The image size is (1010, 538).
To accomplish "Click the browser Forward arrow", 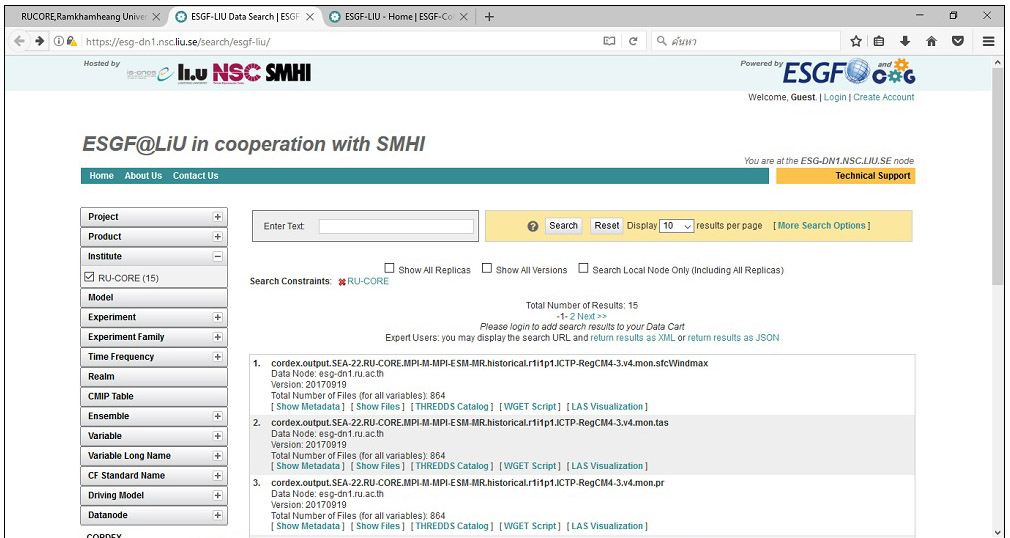I will tap(40, 41).
